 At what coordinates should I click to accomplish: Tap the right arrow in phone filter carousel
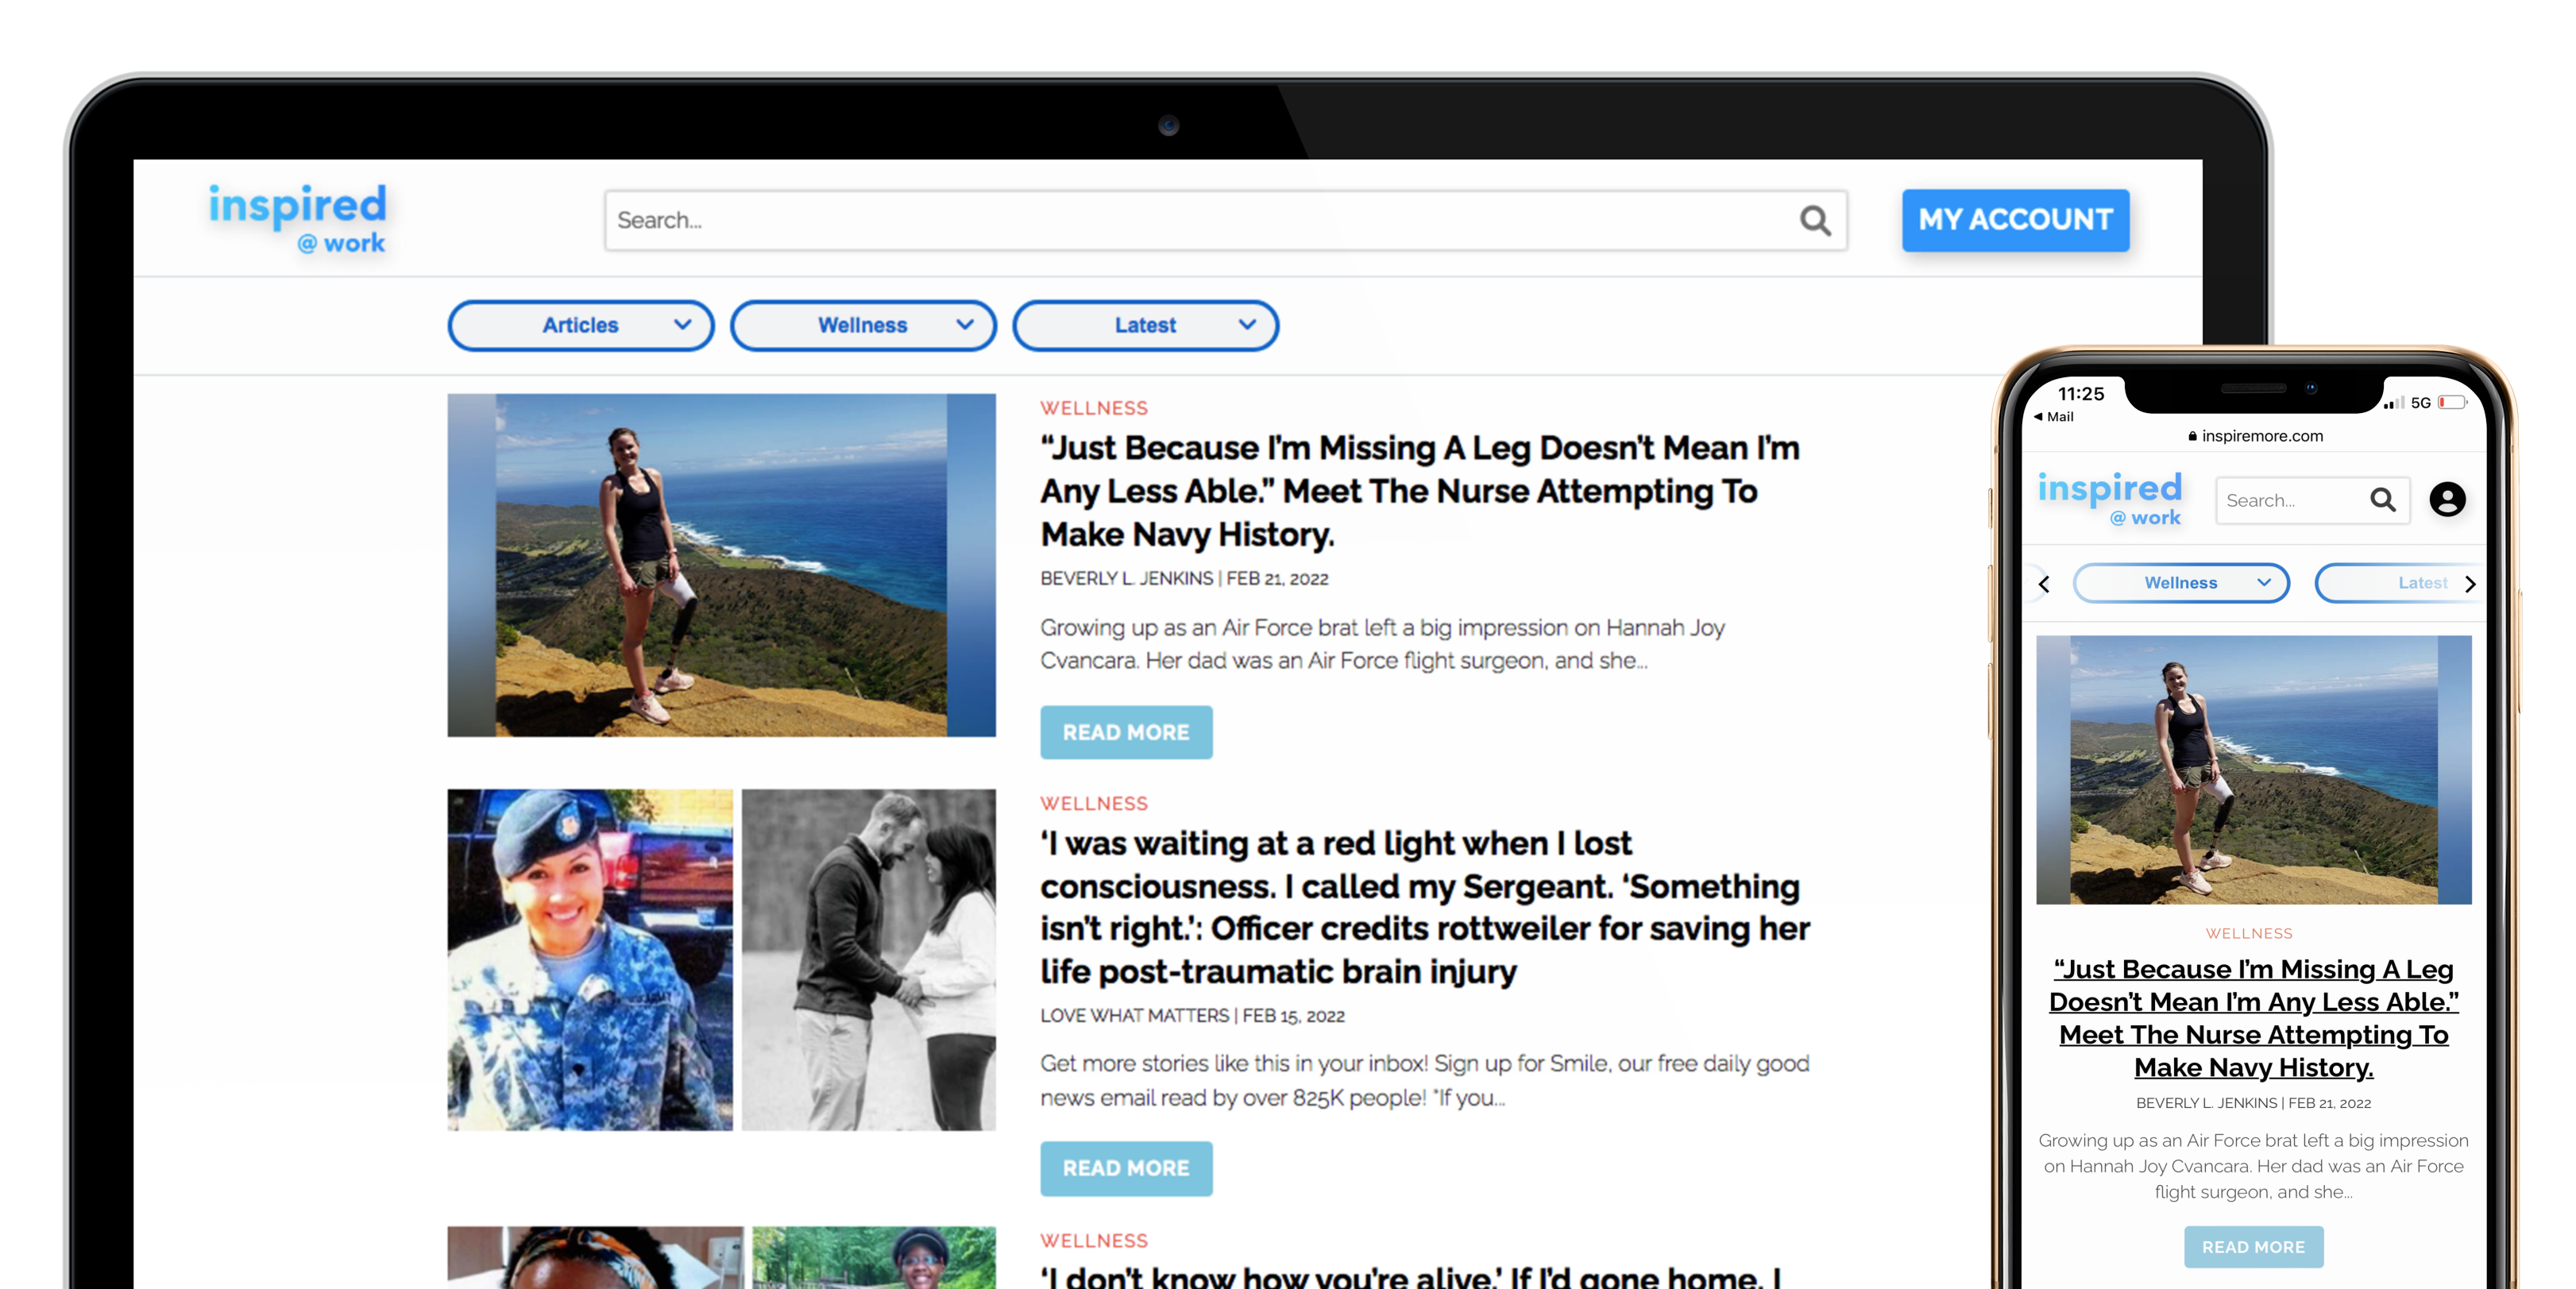click(x=2470, y=584)
